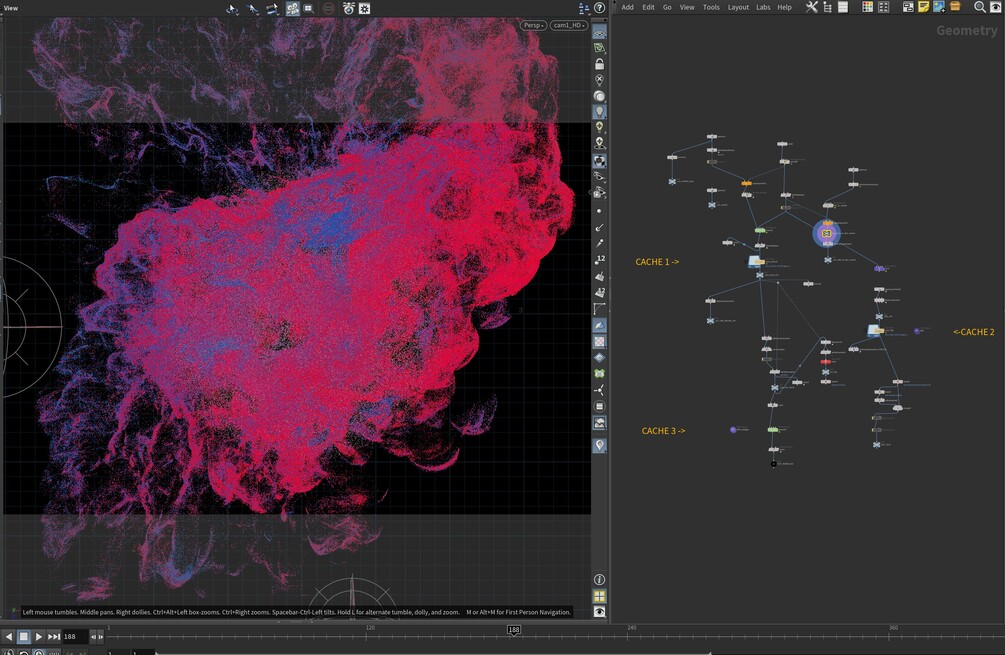Open the viewport layout options dropdown icon
Screen dimensions: 1005x655
point(583,8)
